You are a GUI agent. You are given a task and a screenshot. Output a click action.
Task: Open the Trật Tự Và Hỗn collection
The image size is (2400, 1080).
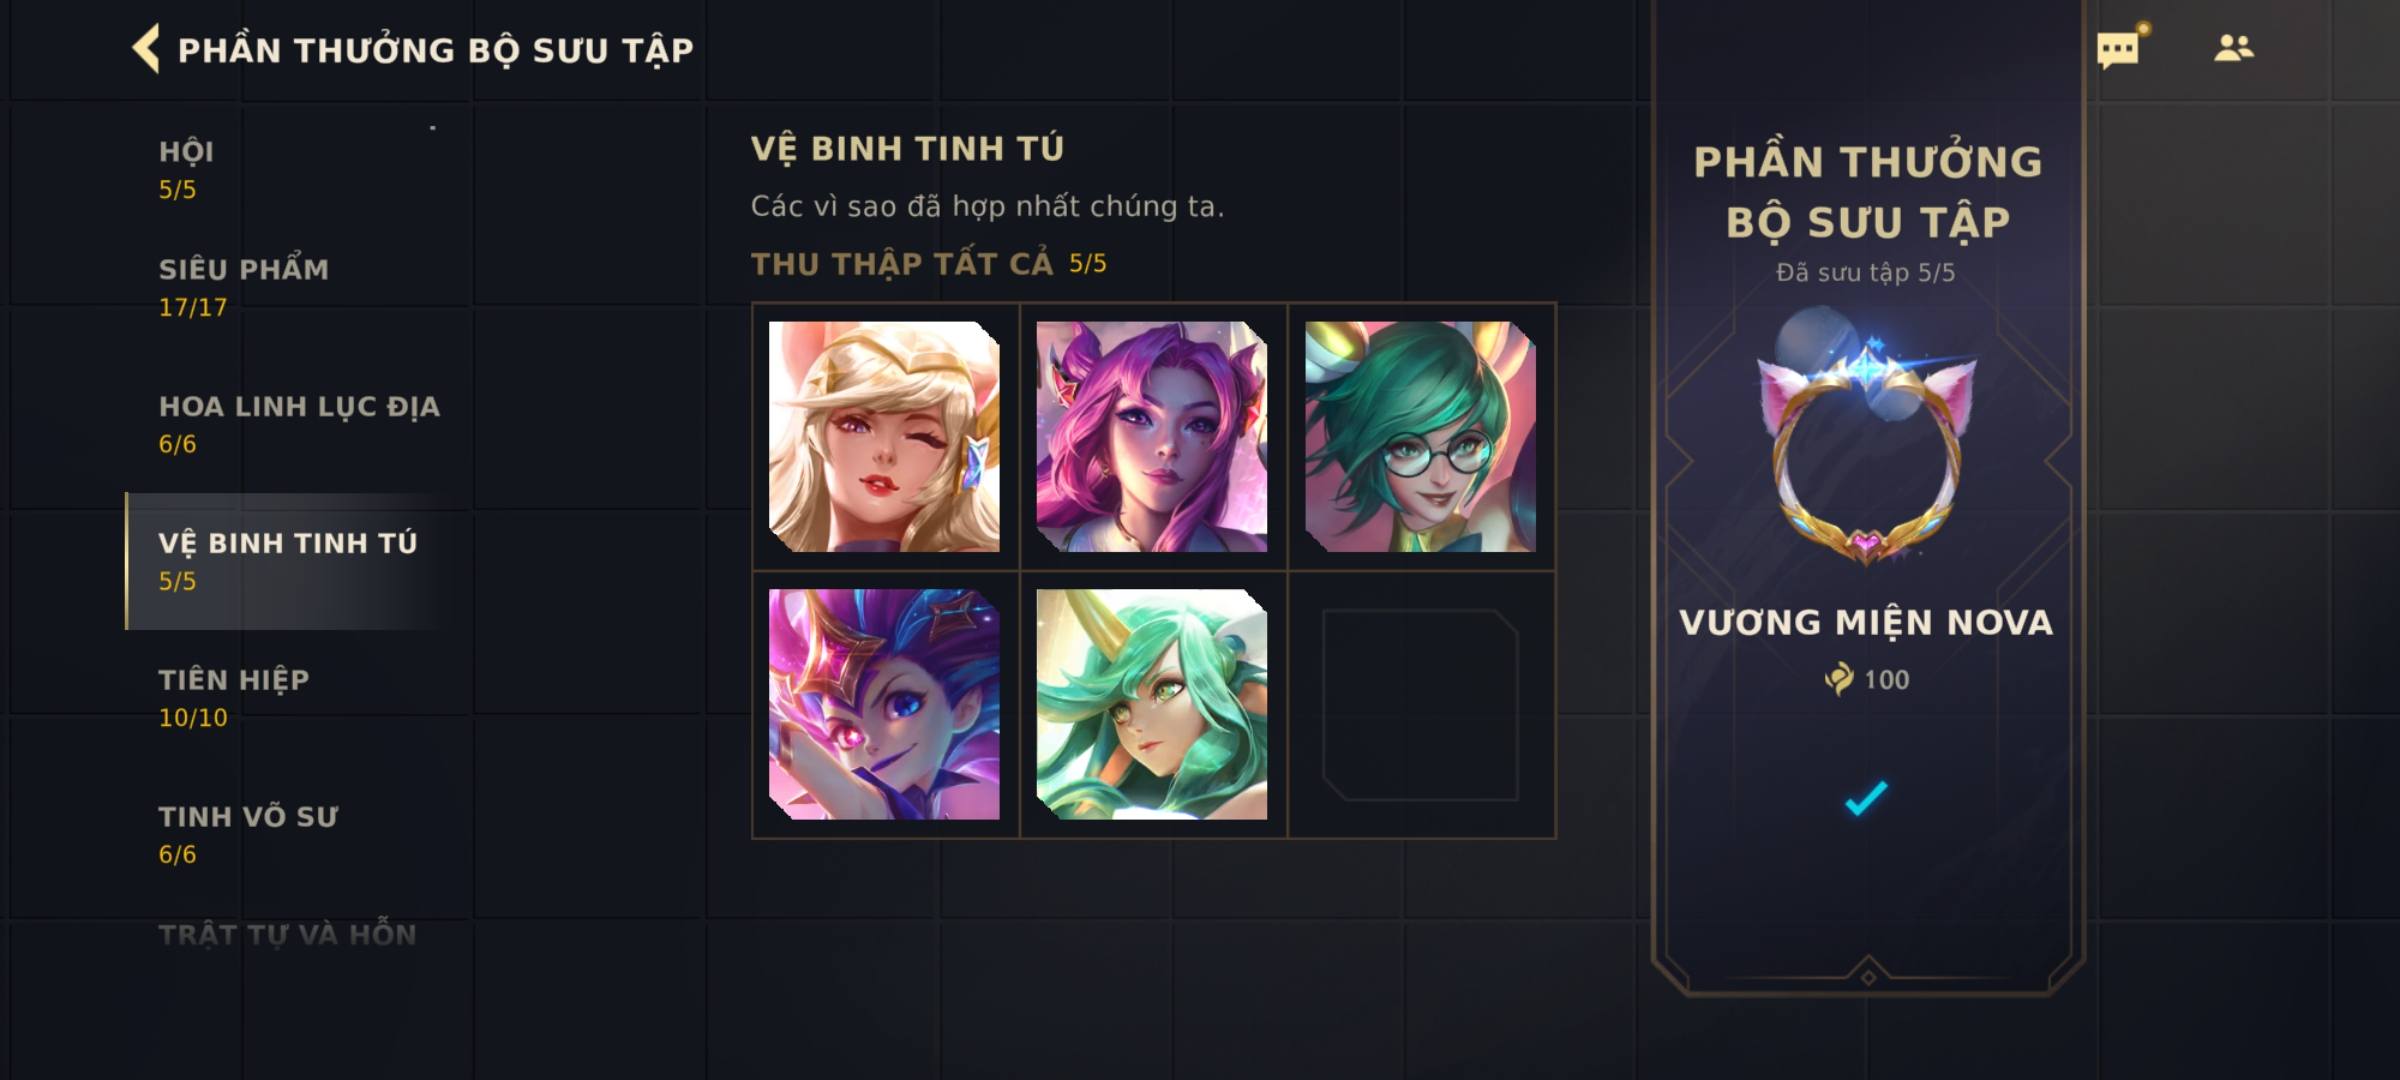pos(287,935)
